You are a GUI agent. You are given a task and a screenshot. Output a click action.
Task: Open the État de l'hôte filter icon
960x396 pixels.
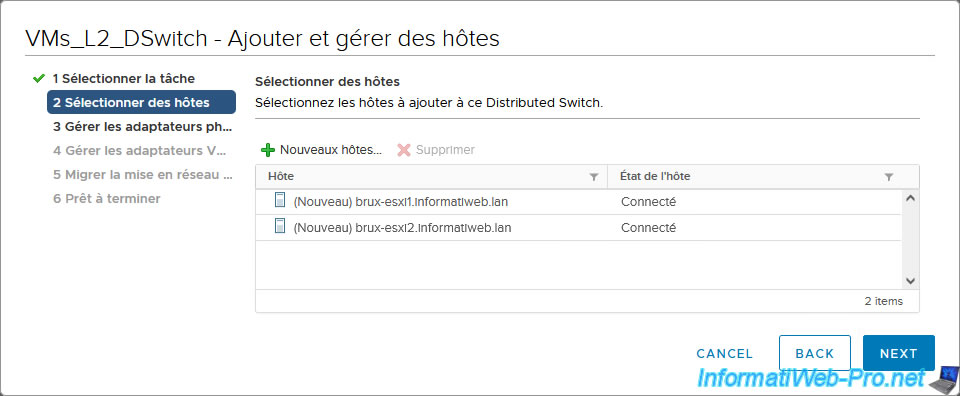(889, 177)
